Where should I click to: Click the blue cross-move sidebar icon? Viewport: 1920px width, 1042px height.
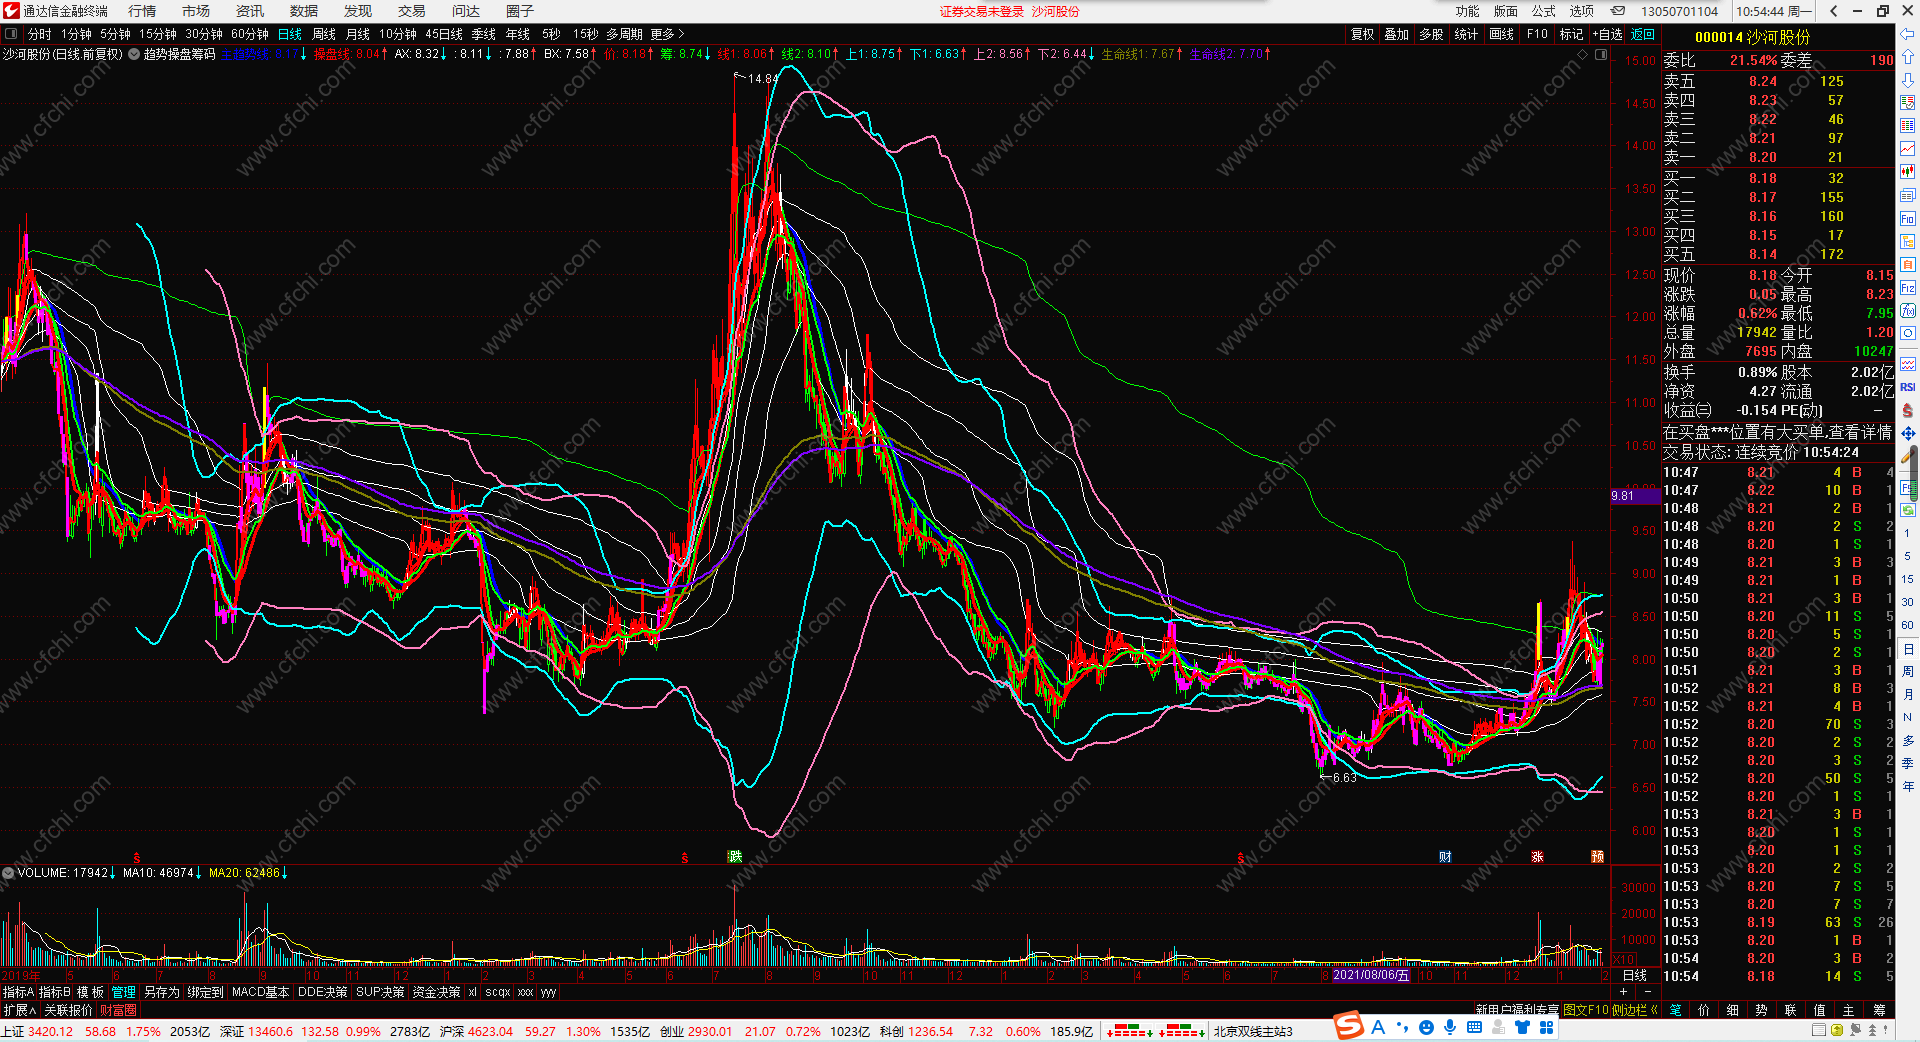[1908, 433]
